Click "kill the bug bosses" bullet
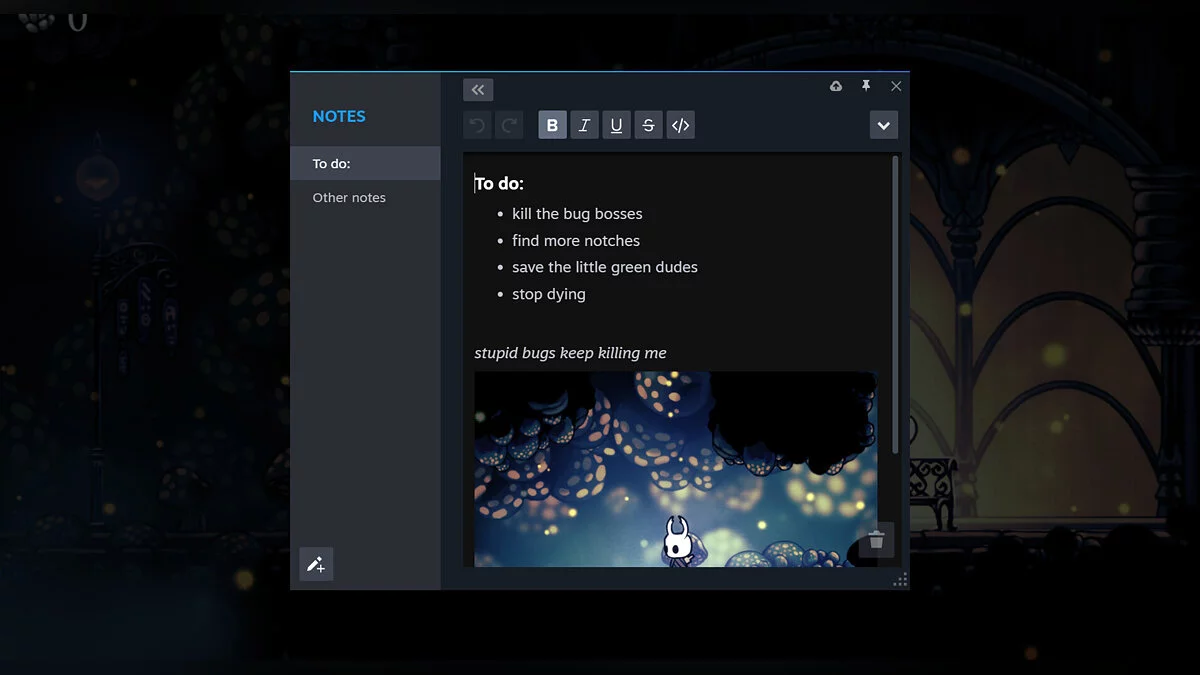This screenshot has height=675, width=1200. click(577, 214)
